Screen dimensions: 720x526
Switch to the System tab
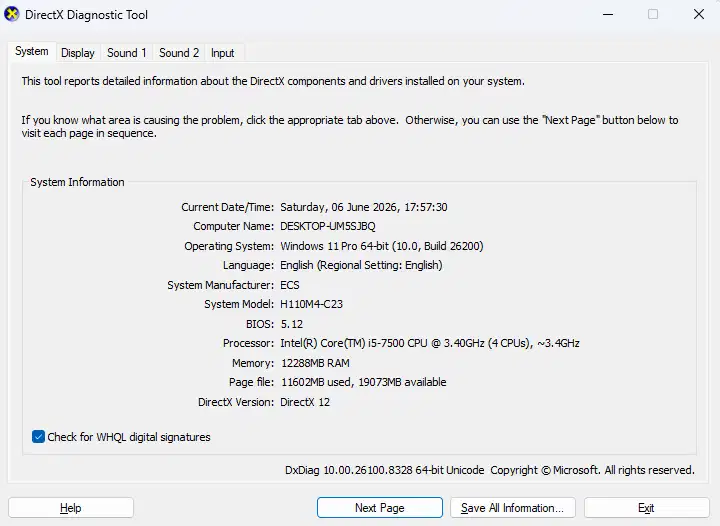pos(32,51)
